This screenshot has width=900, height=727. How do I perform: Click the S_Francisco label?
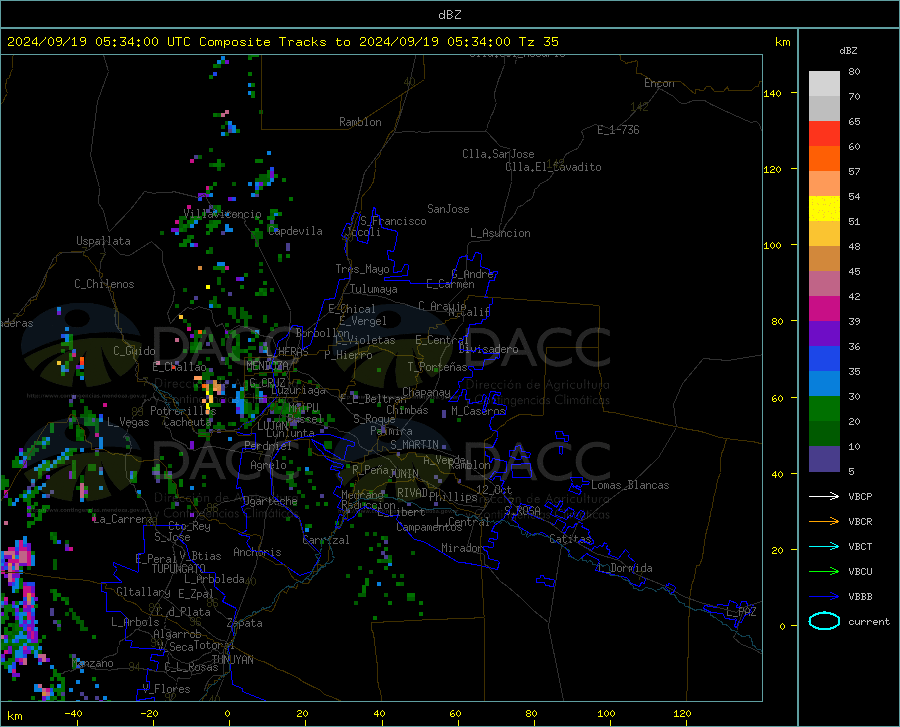[x=393, y=221]
